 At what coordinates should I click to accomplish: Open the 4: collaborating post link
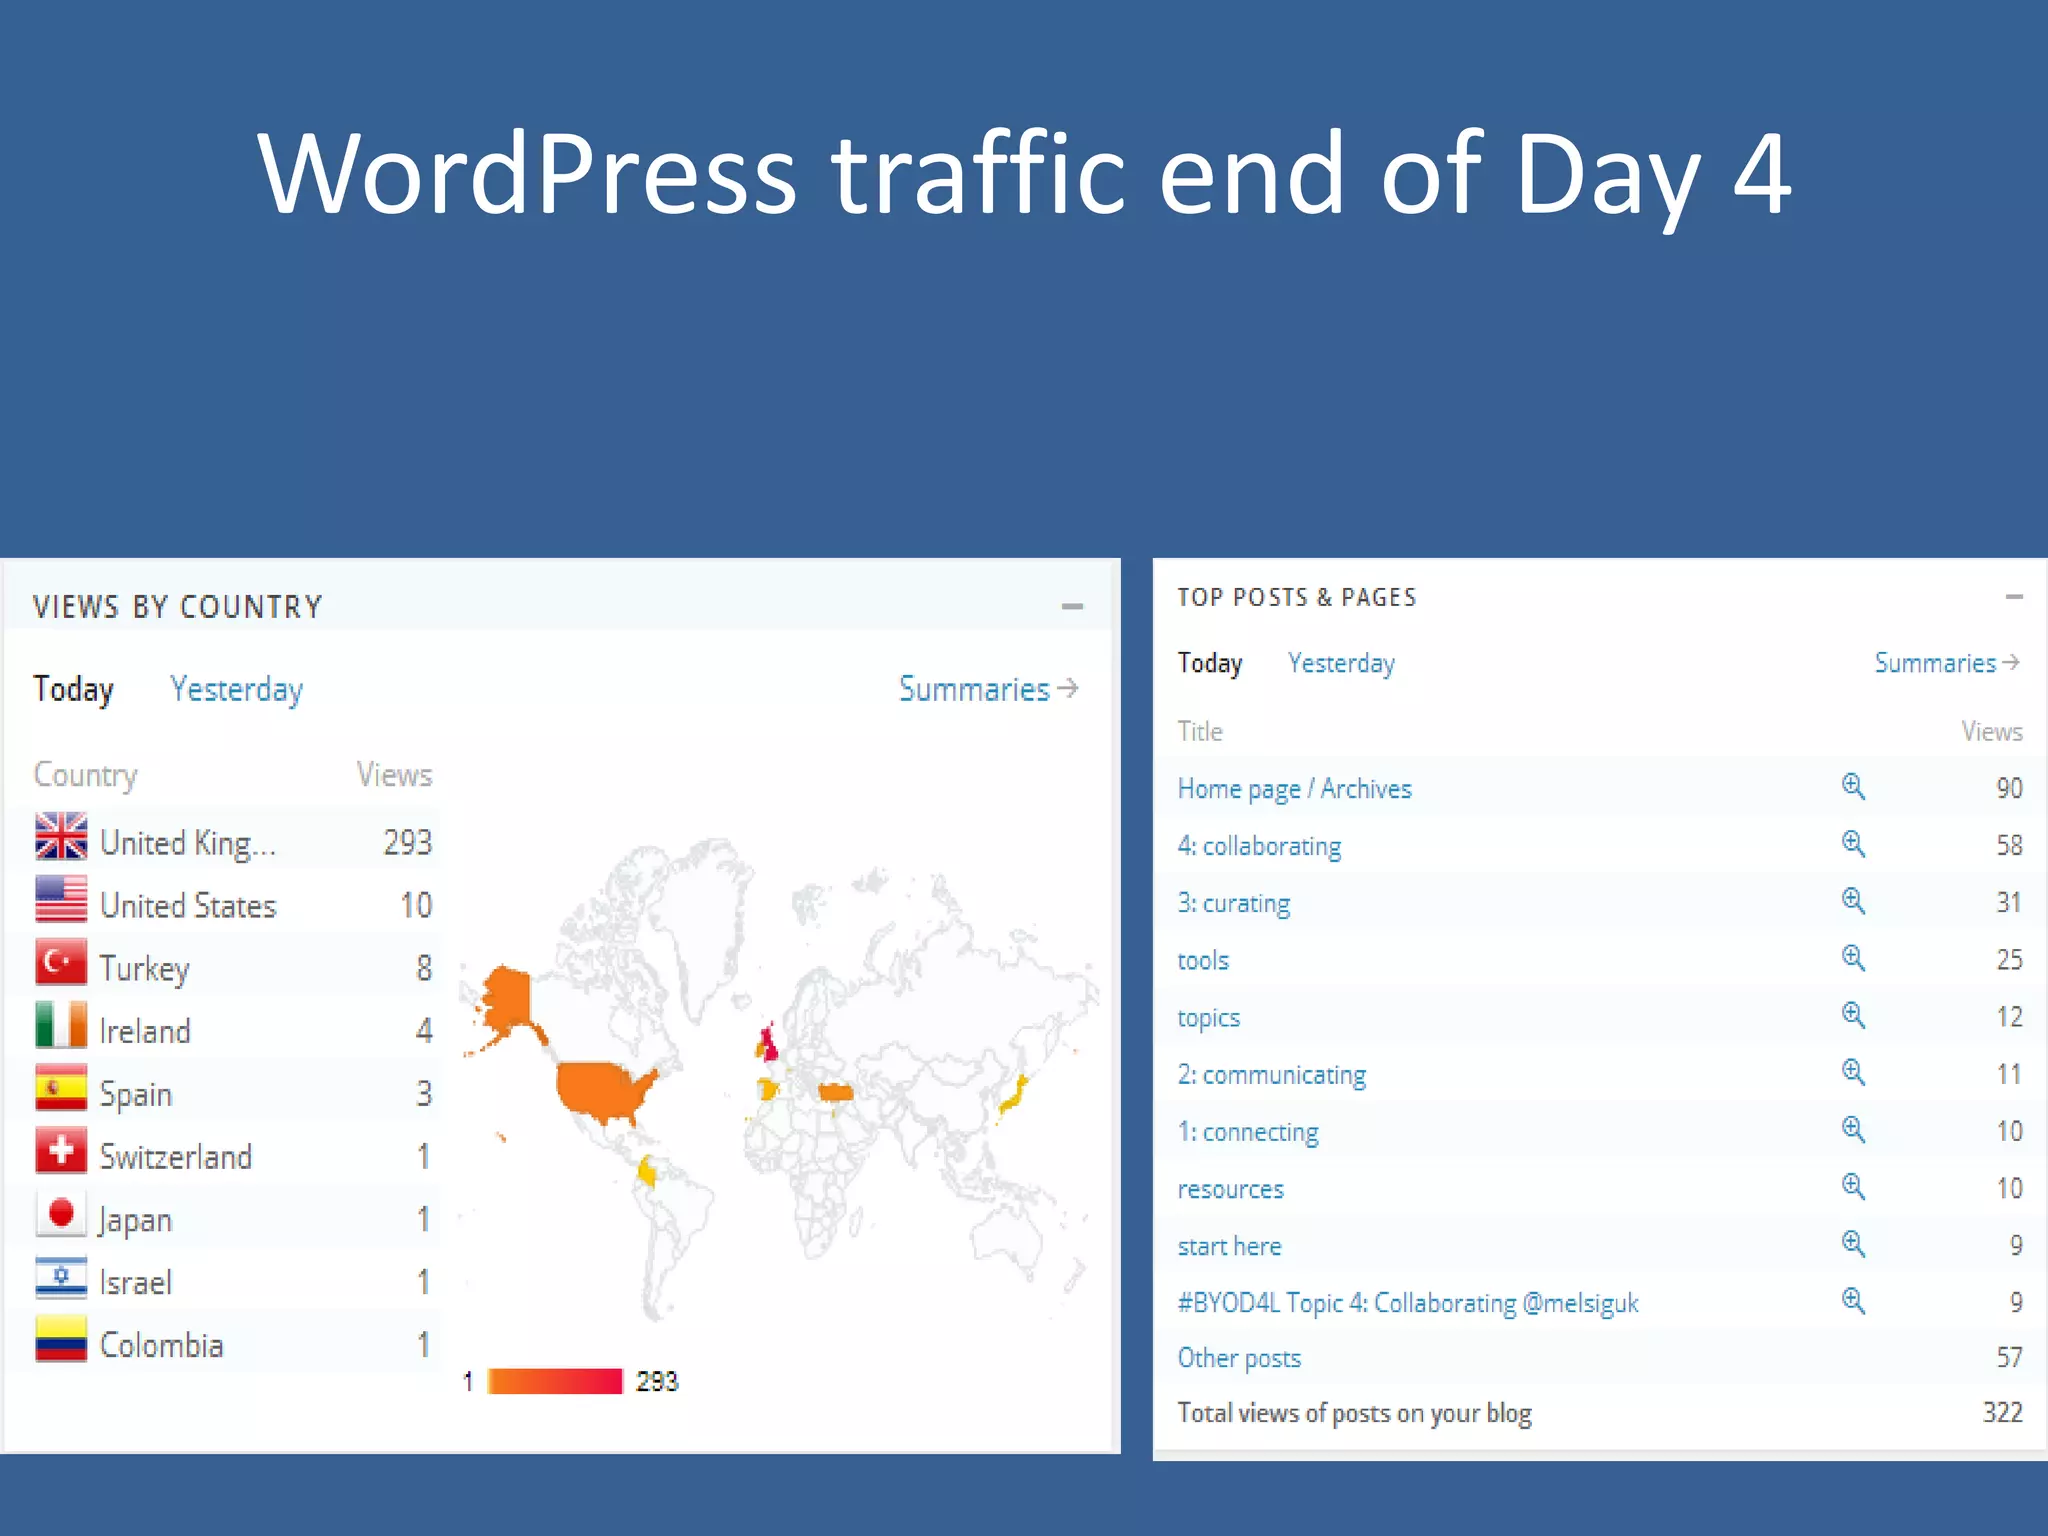point(1259,846)
